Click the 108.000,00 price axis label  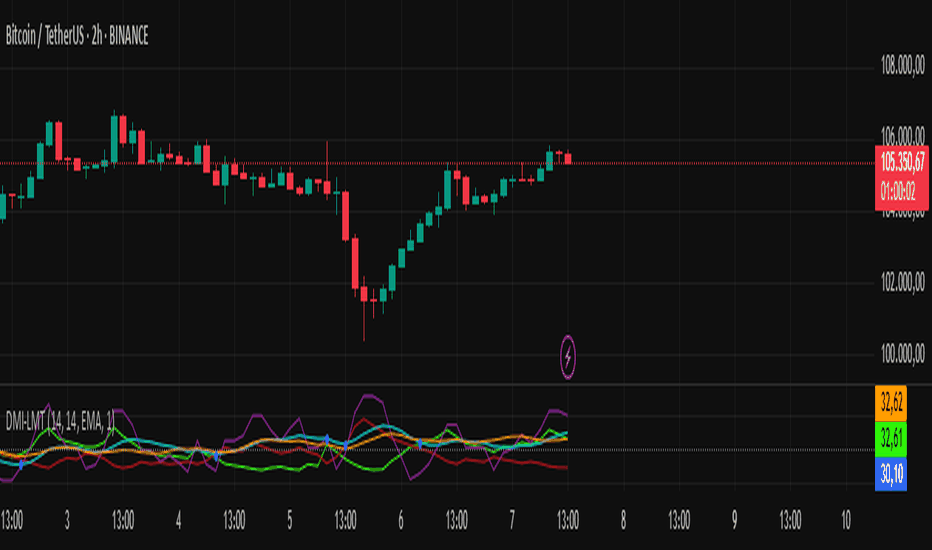902,65
